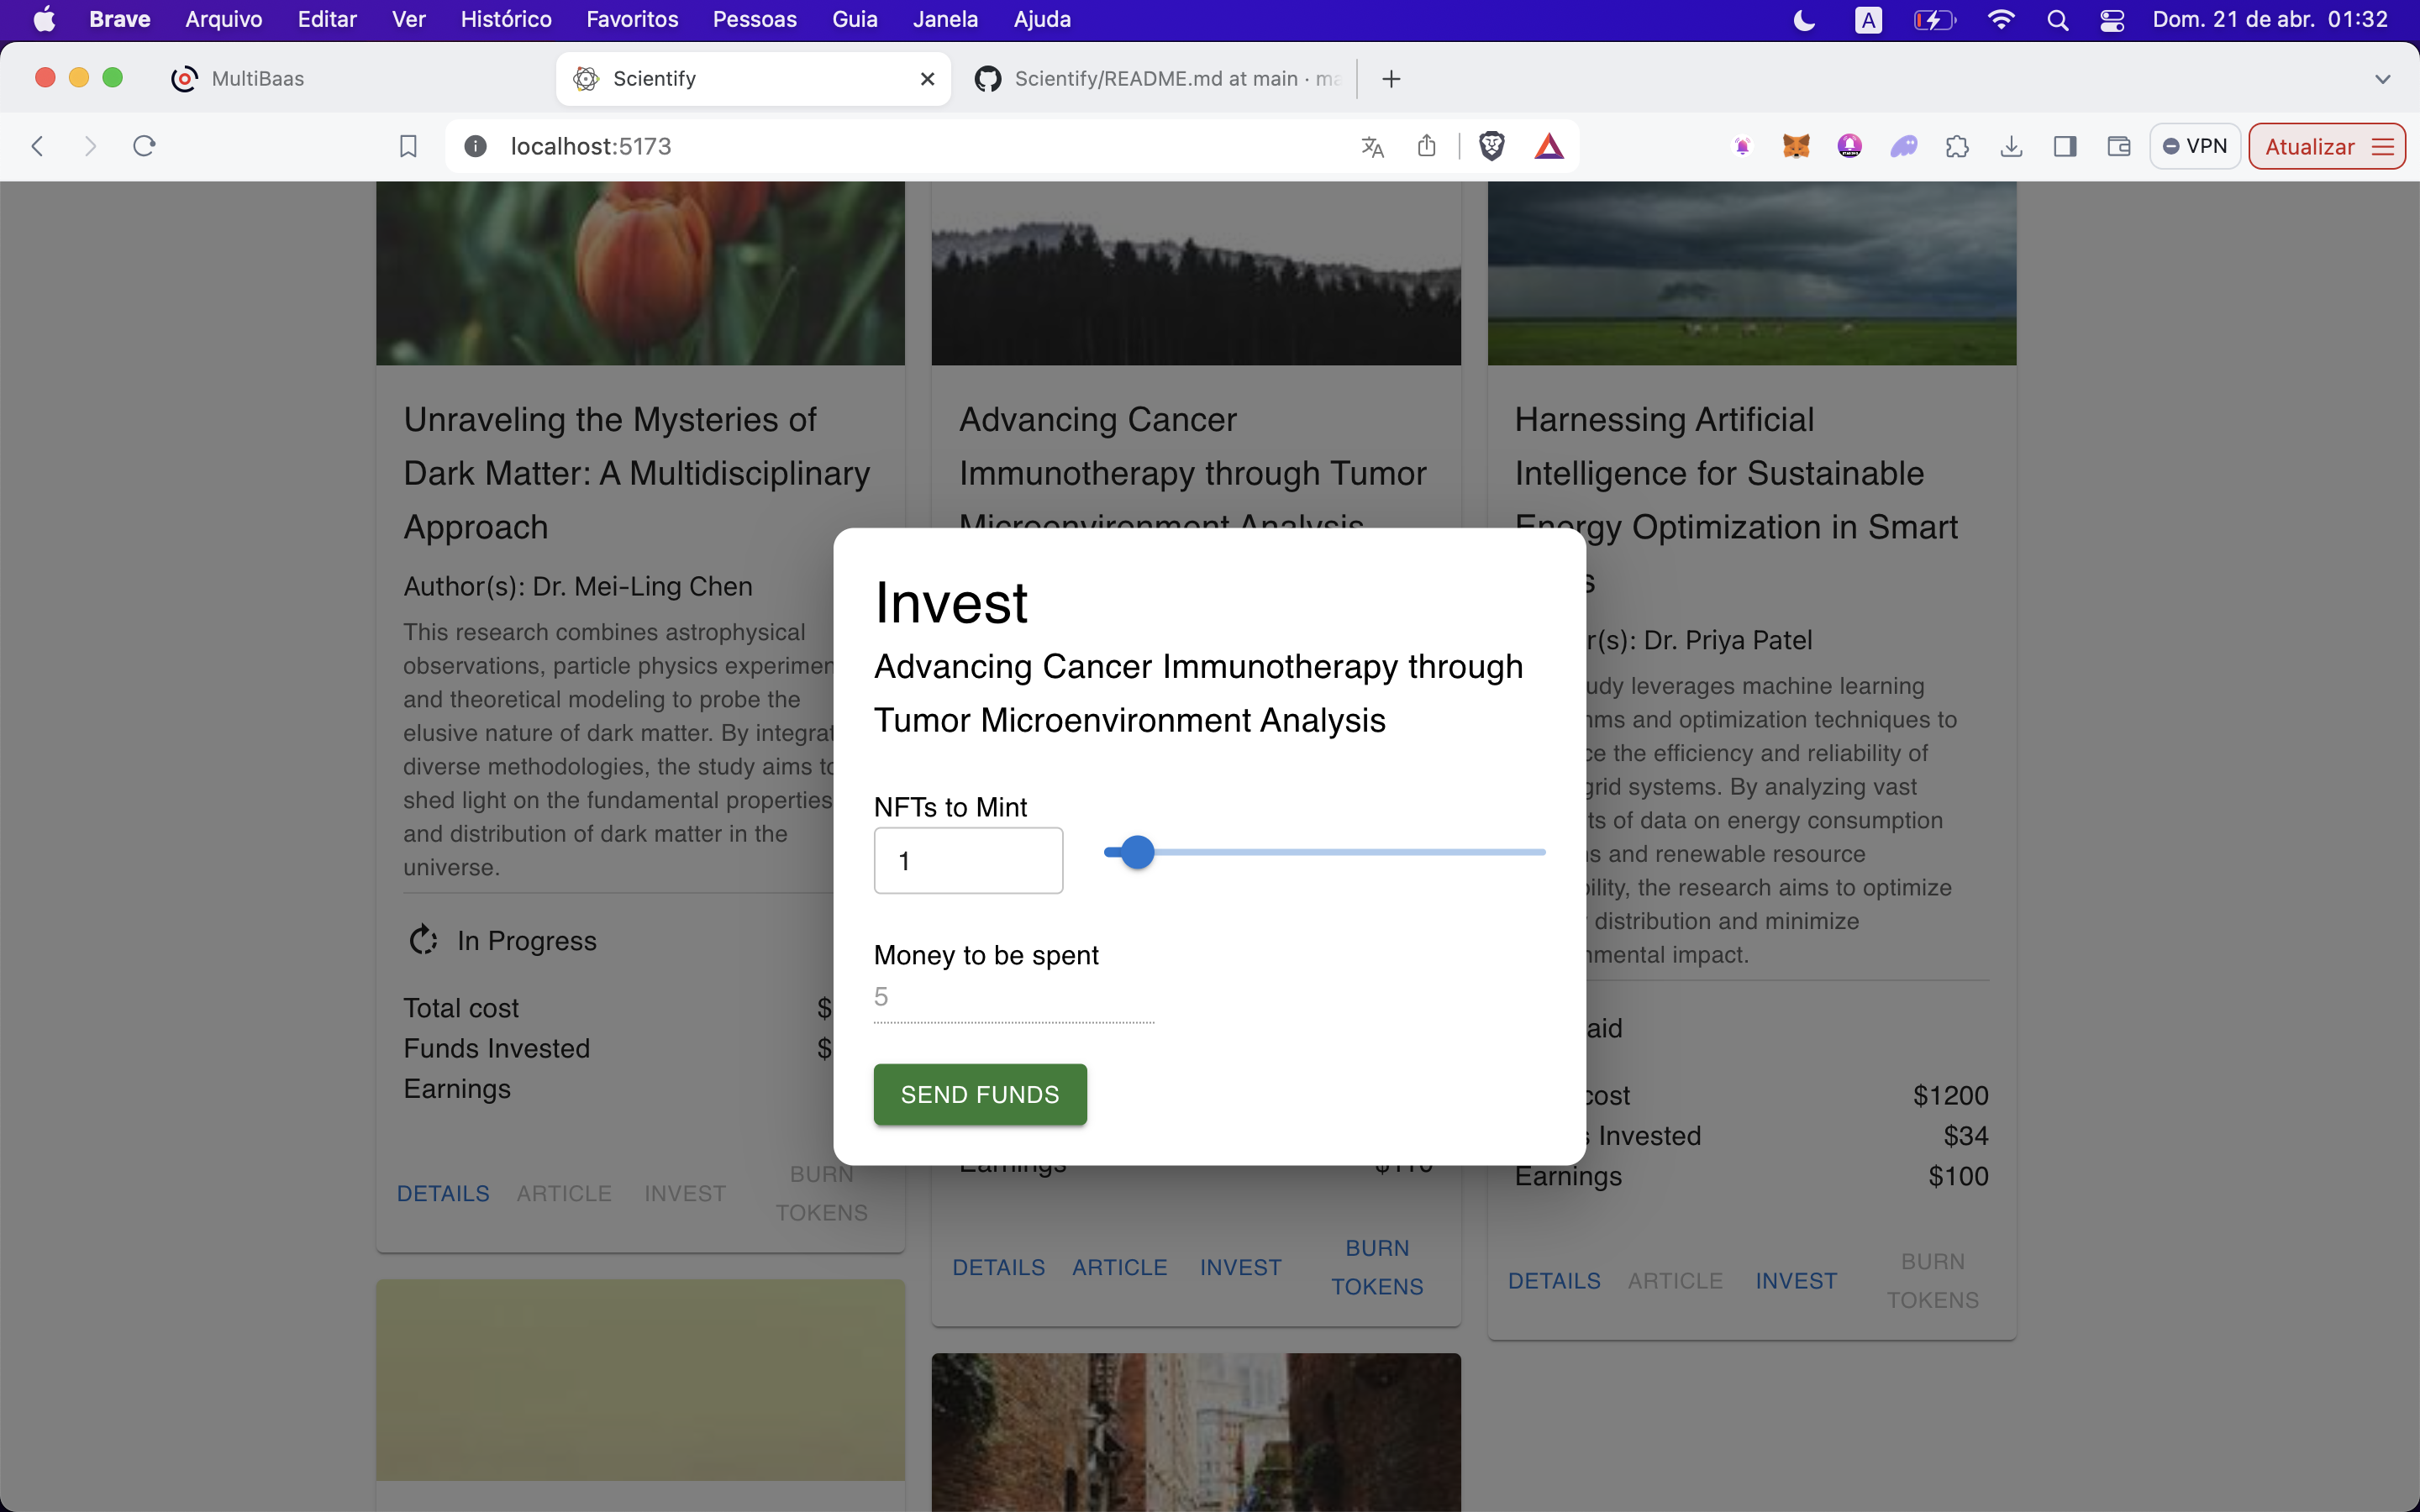Click the SEND FUNDS button
Viewport: 2420px width, 1512px height.
point(980,1094)
